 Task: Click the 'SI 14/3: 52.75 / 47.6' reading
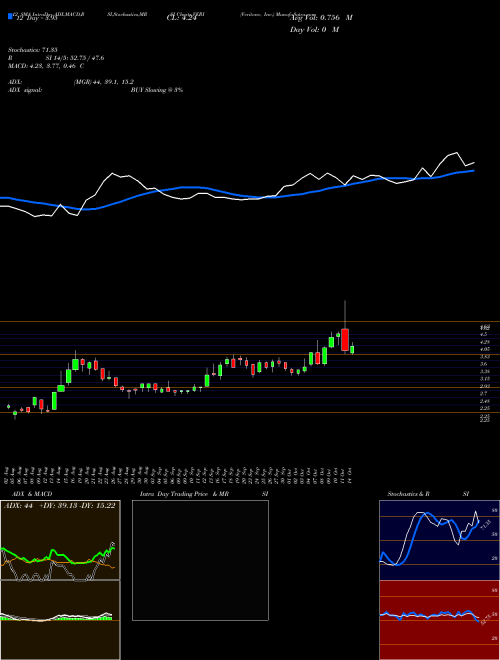75,58
